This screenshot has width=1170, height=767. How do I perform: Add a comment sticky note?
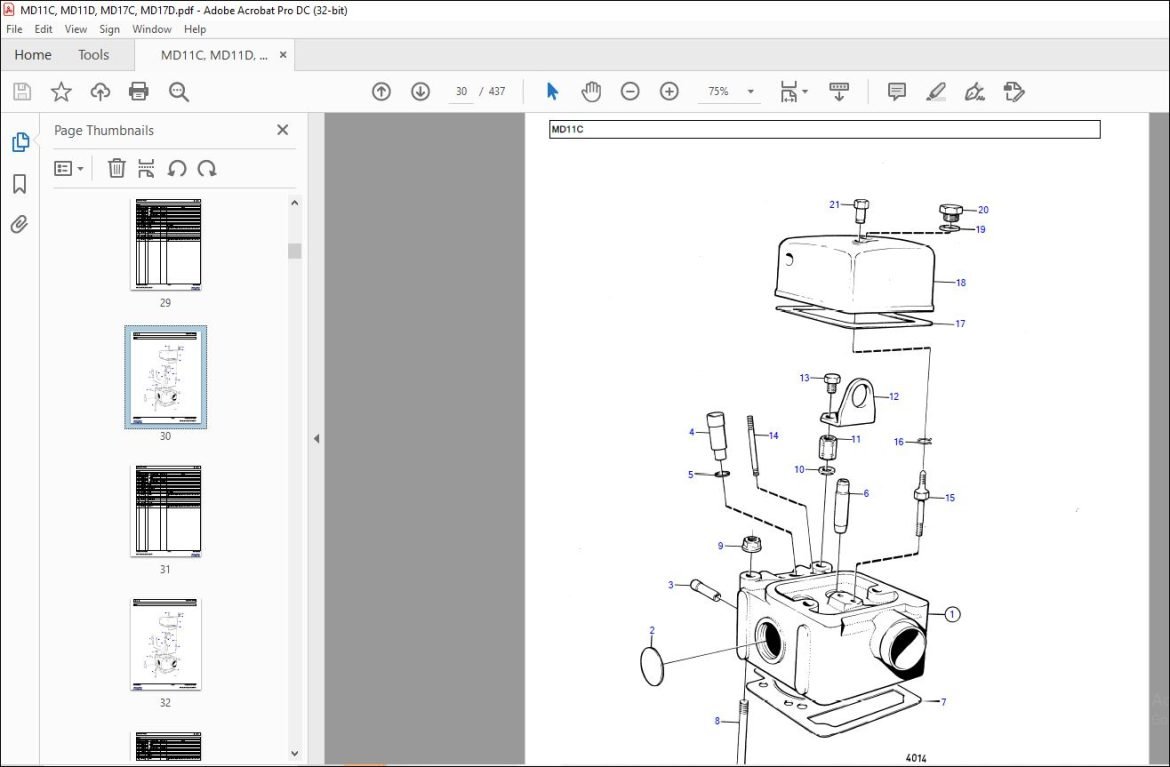pyautogui.click(x=896, y=91)
